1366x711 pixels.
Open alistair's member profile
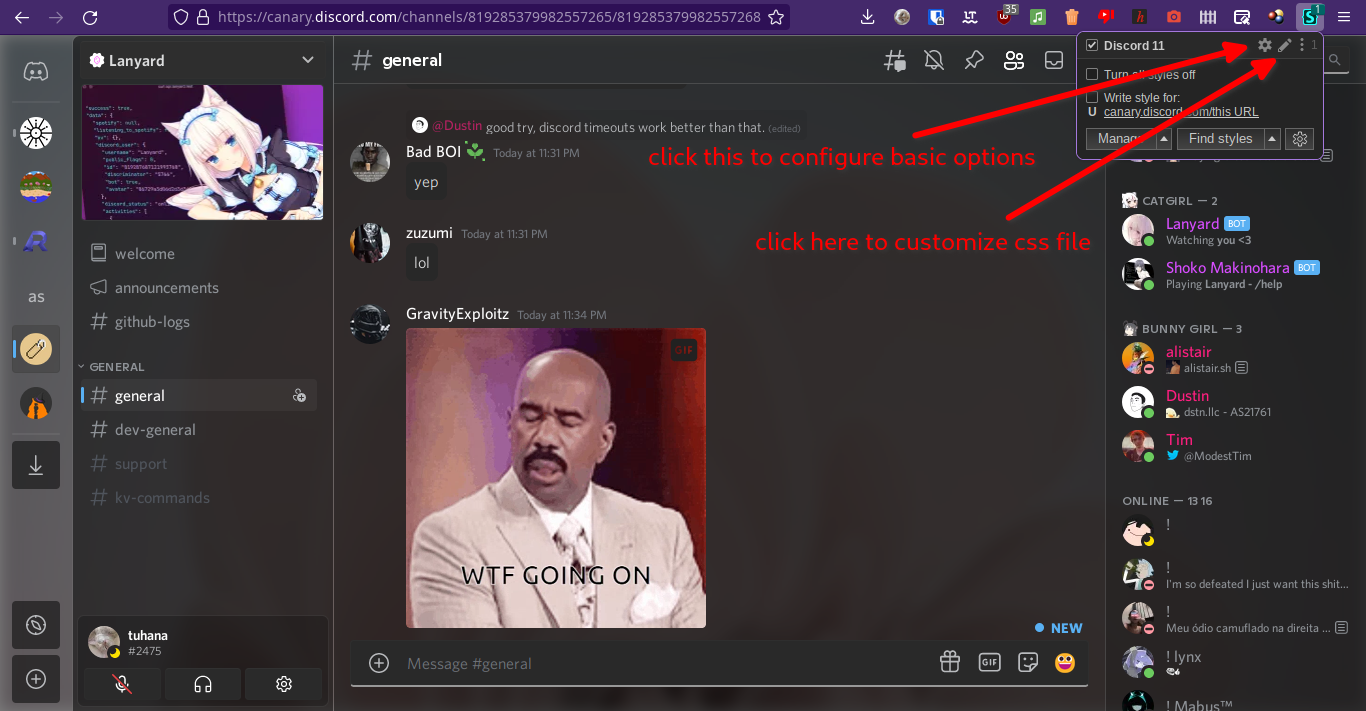(x=1236, y=359)
